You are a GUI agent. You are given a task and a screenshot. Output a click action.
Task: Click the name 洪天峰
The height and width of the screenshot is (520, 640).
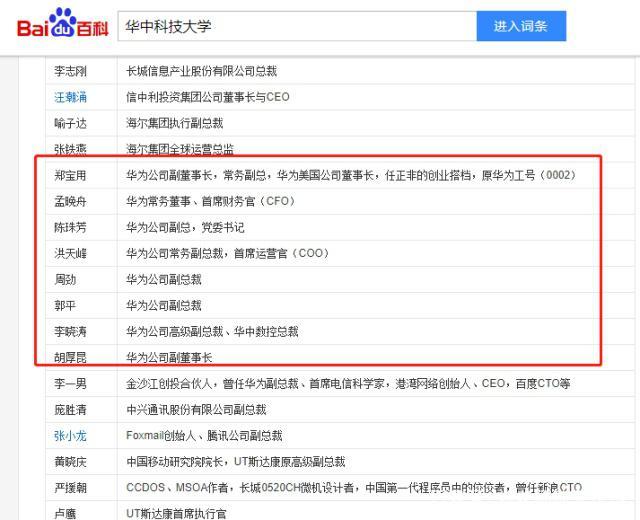pyautogui.click(x=70, y=253)
